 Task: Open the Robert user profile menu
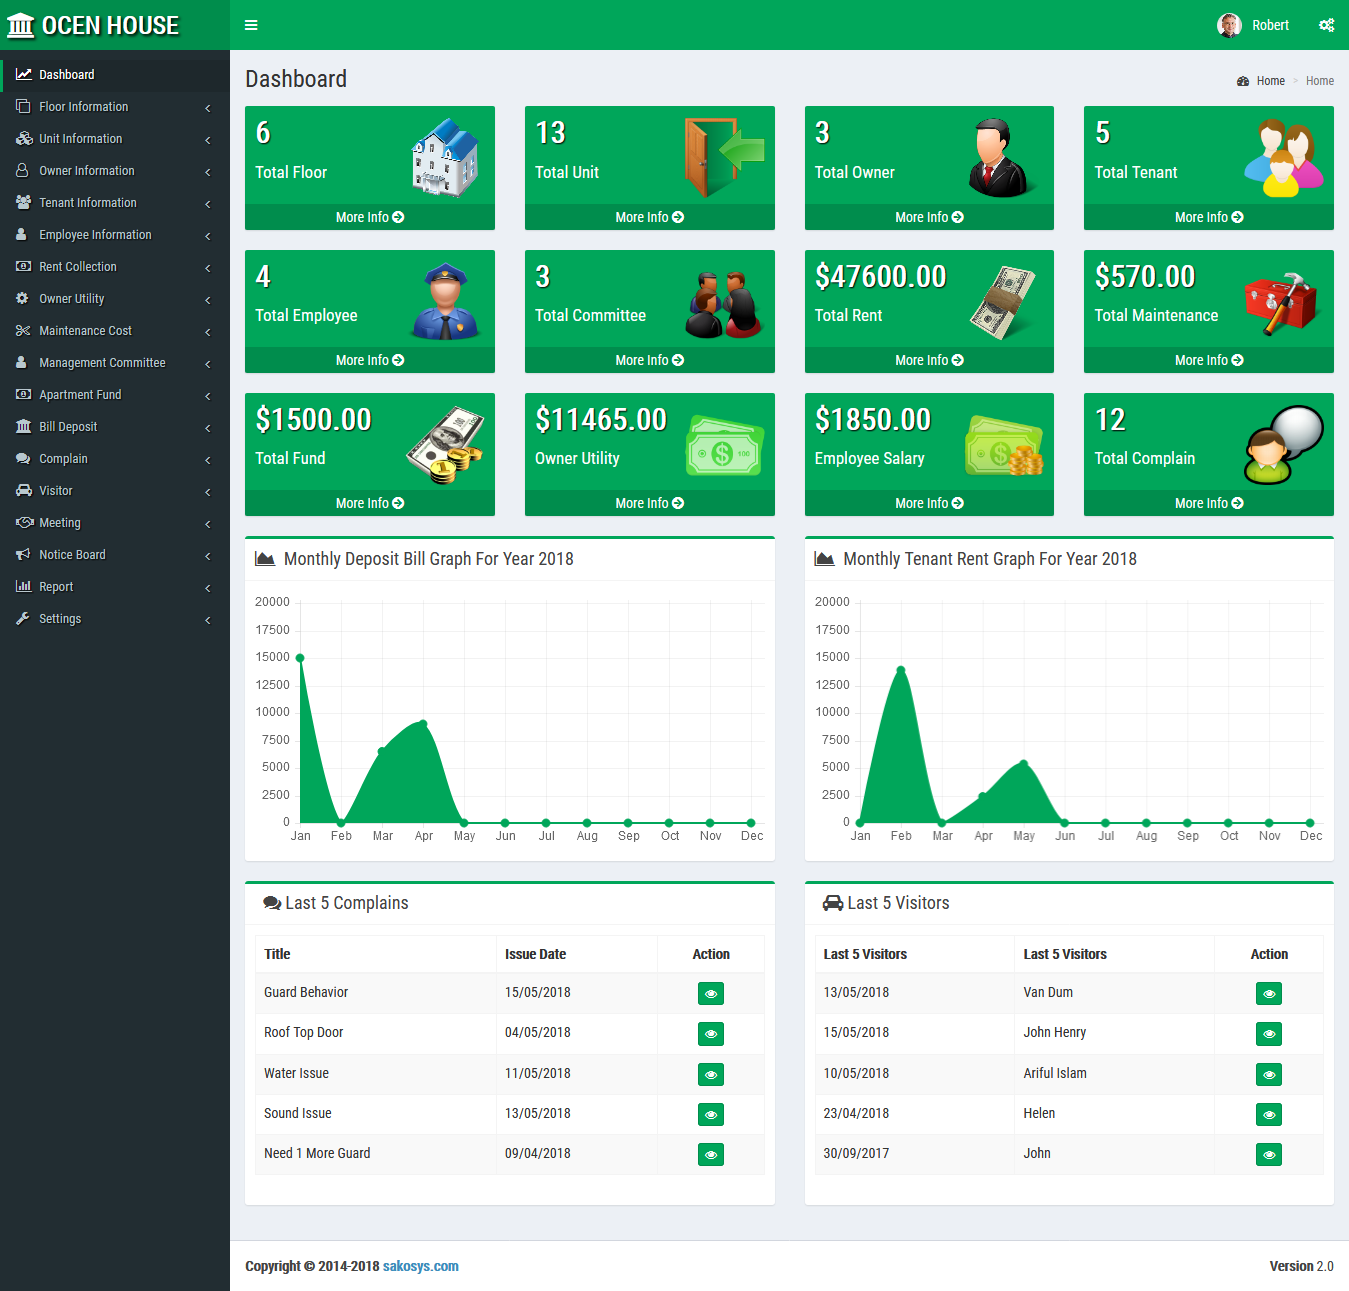[1254, 25]
